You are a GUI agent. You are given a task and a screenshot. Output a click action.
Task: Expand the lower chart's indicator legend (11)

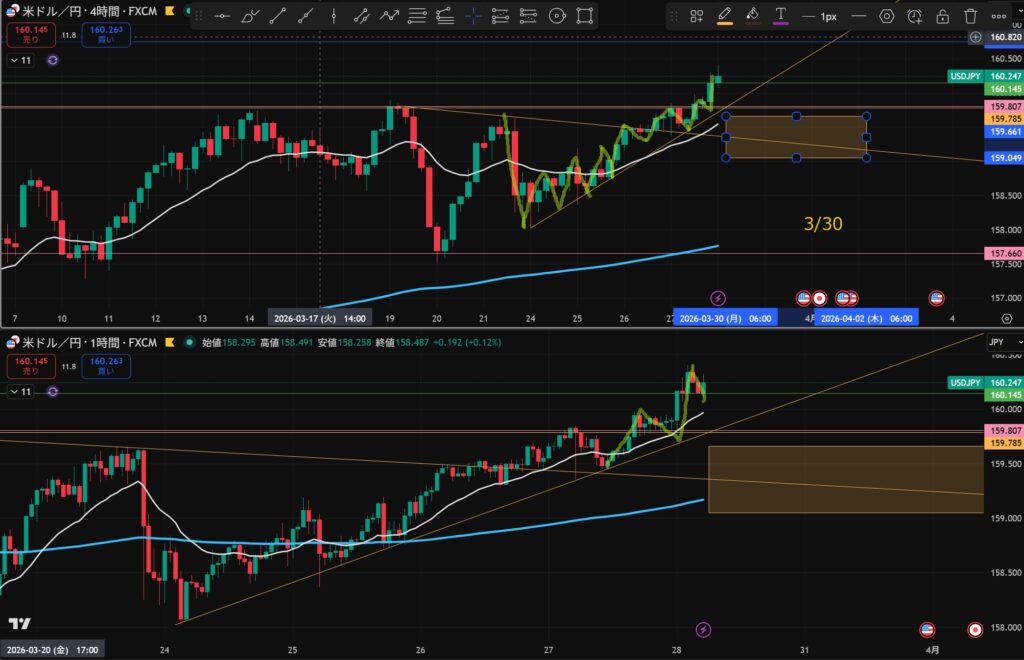coord(20,392)
